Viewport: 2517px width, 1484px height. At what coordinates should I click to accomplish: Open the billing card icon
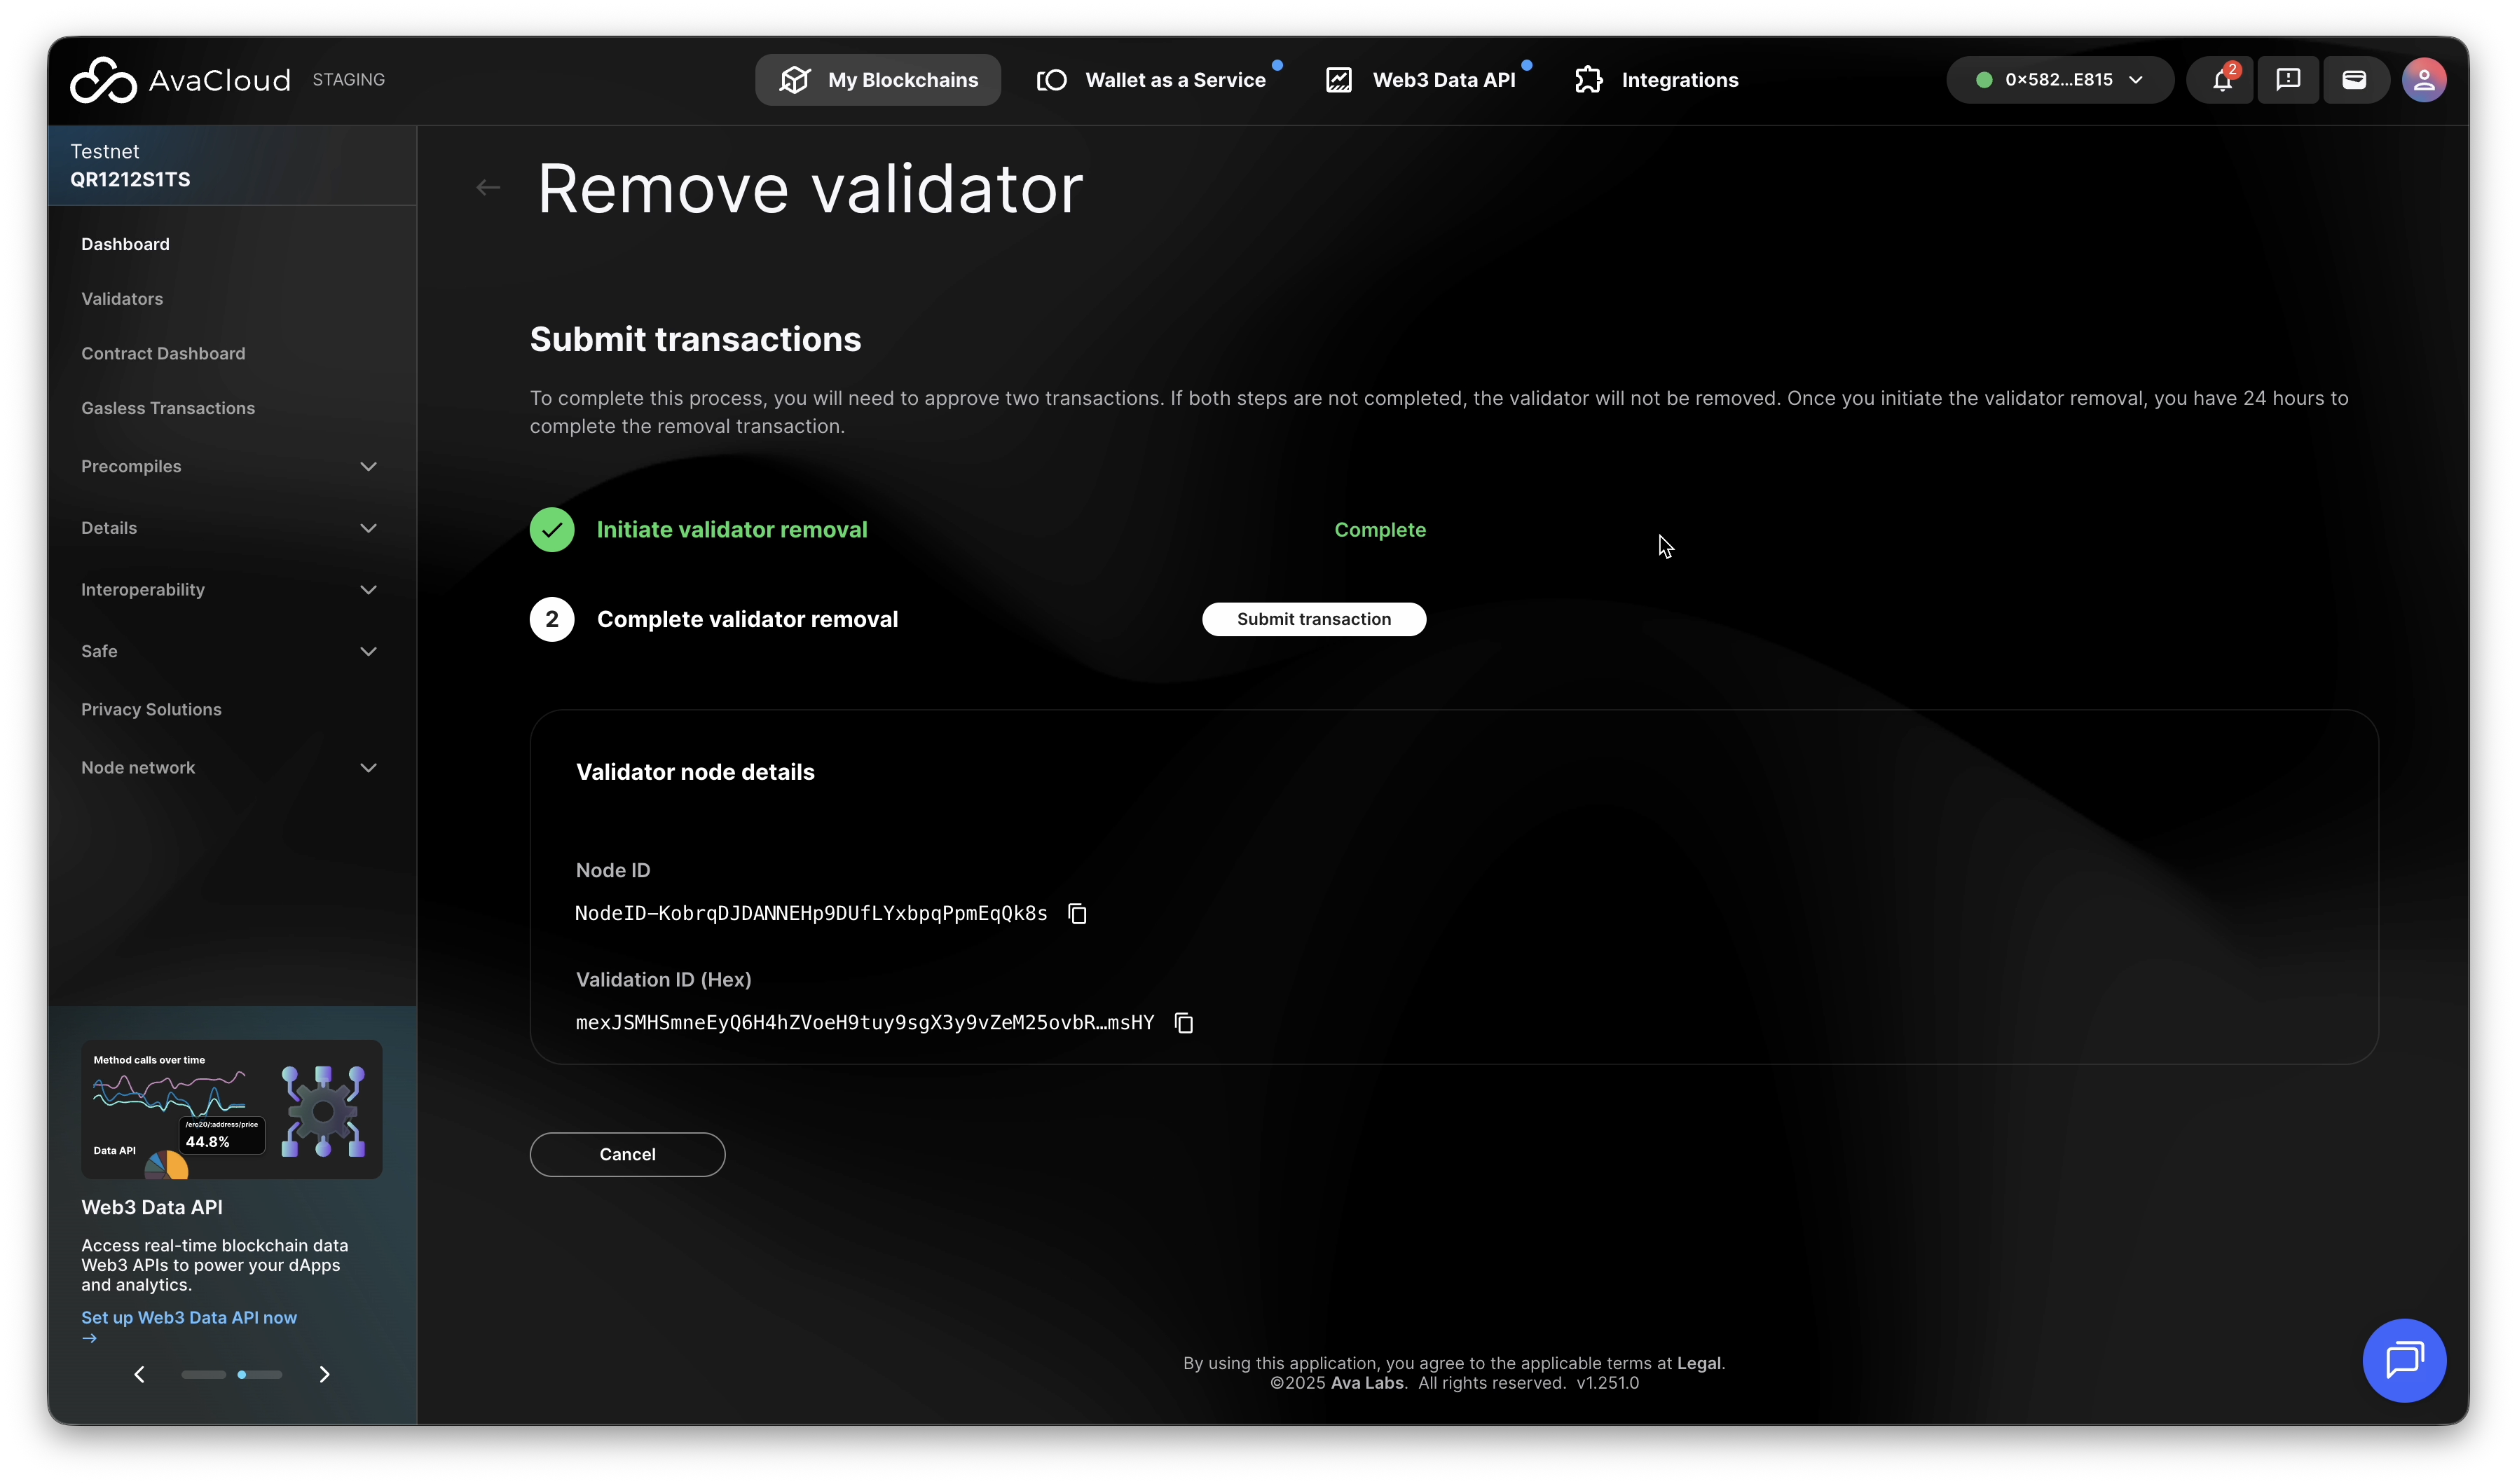coord(2354,80)
